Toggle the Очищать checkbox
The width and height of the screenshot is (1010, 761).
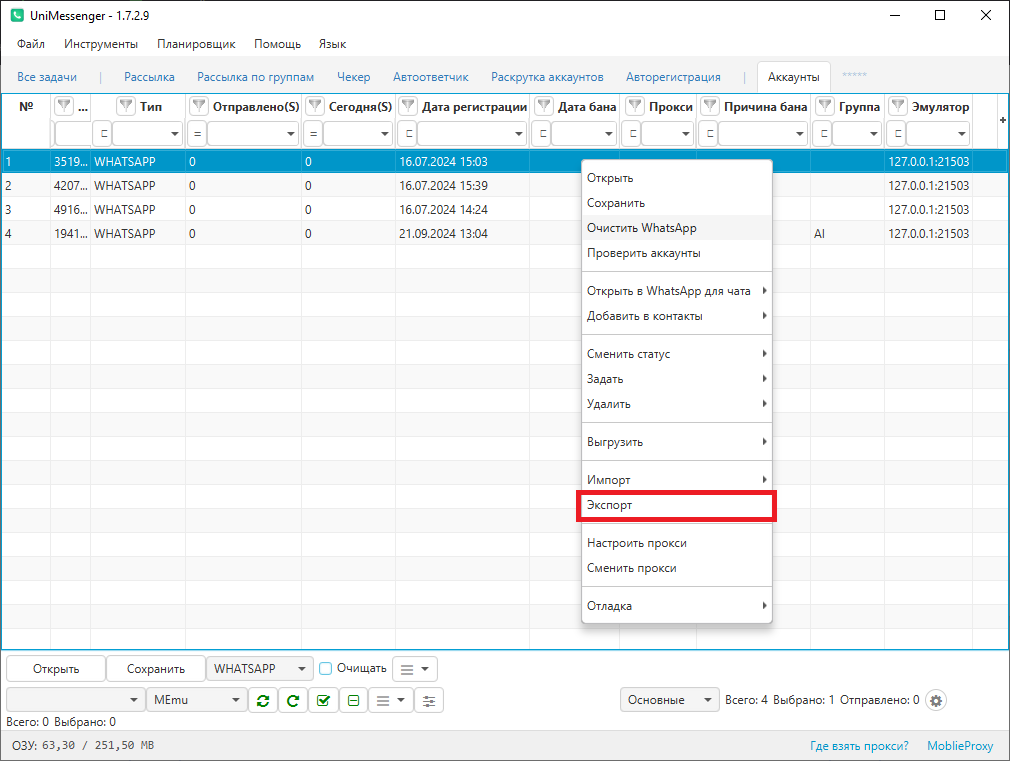click(325, 669)
